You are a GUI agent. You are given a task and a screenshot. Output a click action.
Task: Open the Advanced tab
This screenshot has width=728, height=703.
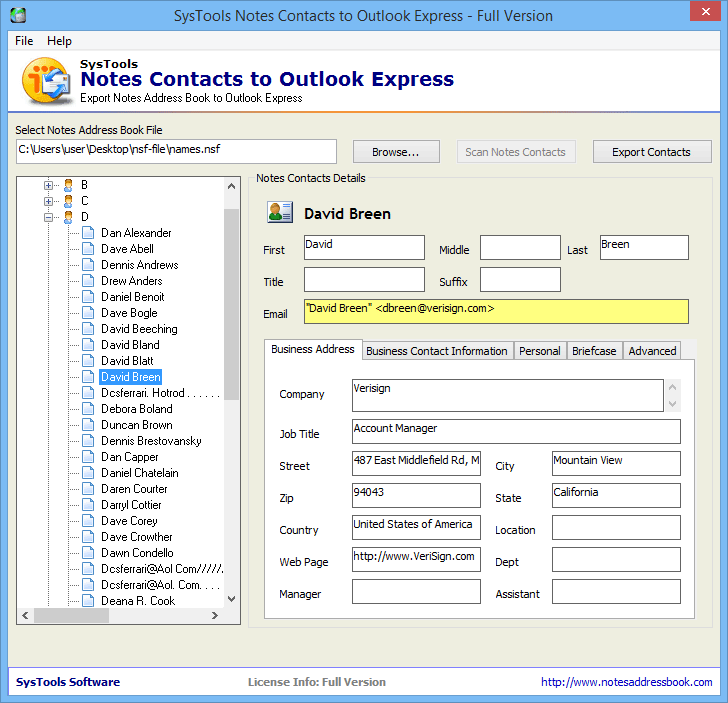point(652,351)
